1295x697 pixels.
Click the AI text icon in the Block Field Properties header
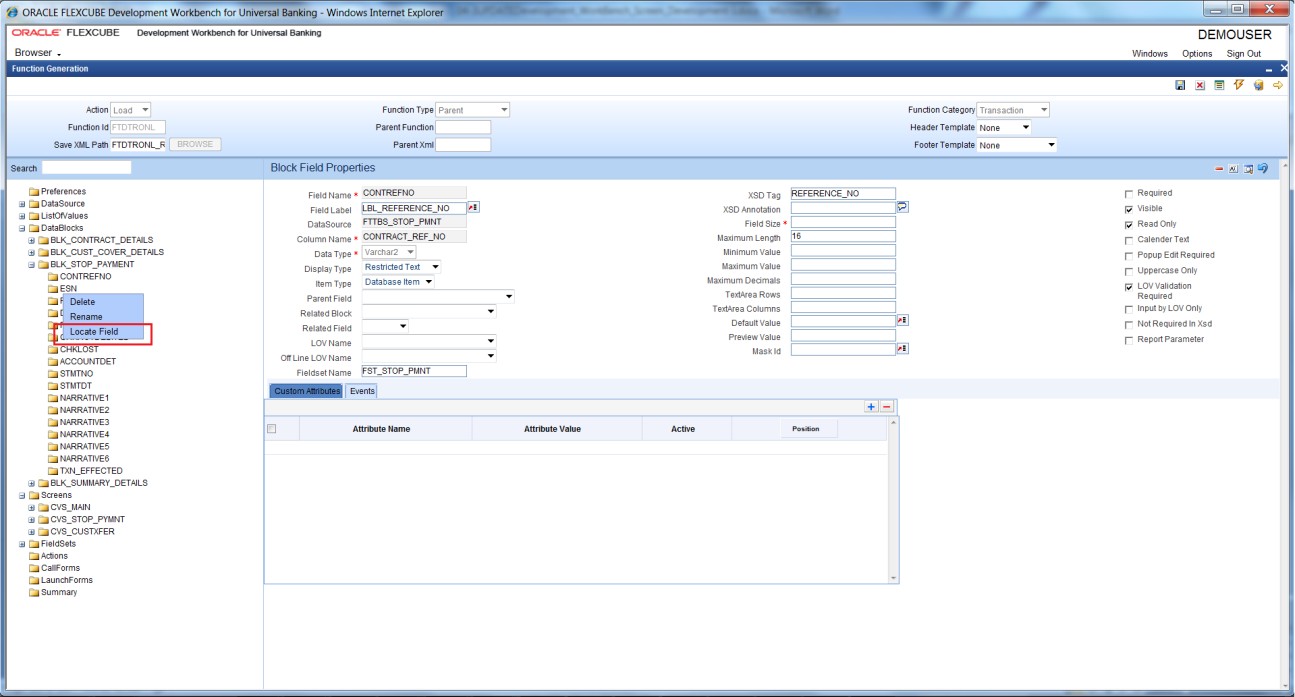pyautogui.click(x=1233, y=169)
